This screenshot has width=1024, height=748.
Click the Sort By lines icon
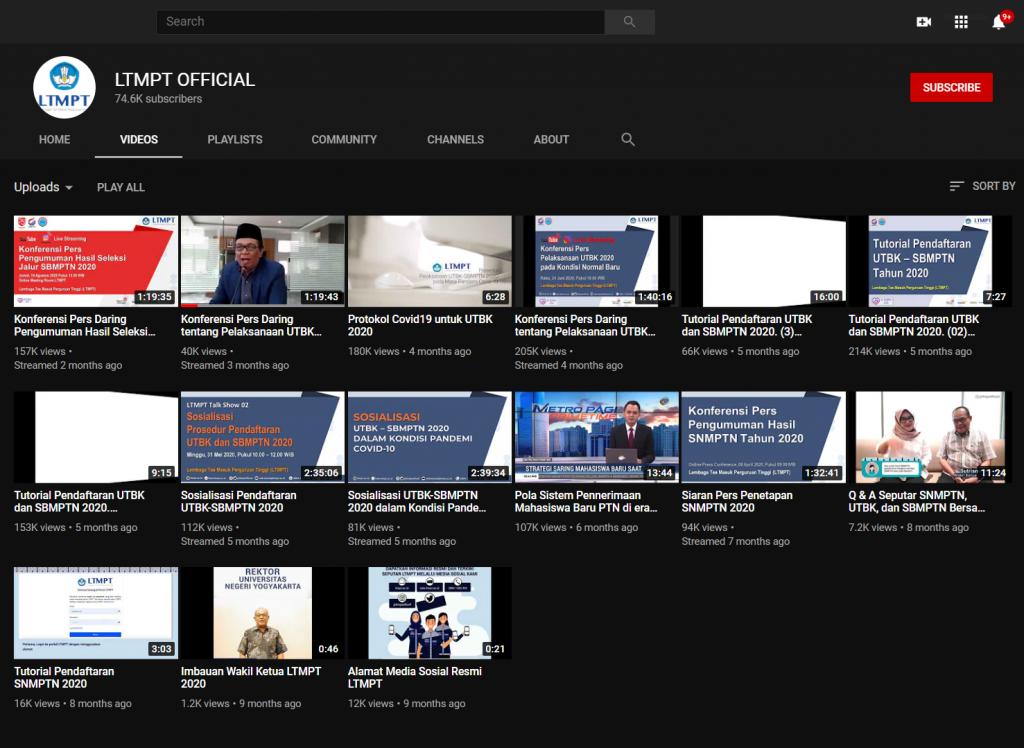[x=956, y=186]
